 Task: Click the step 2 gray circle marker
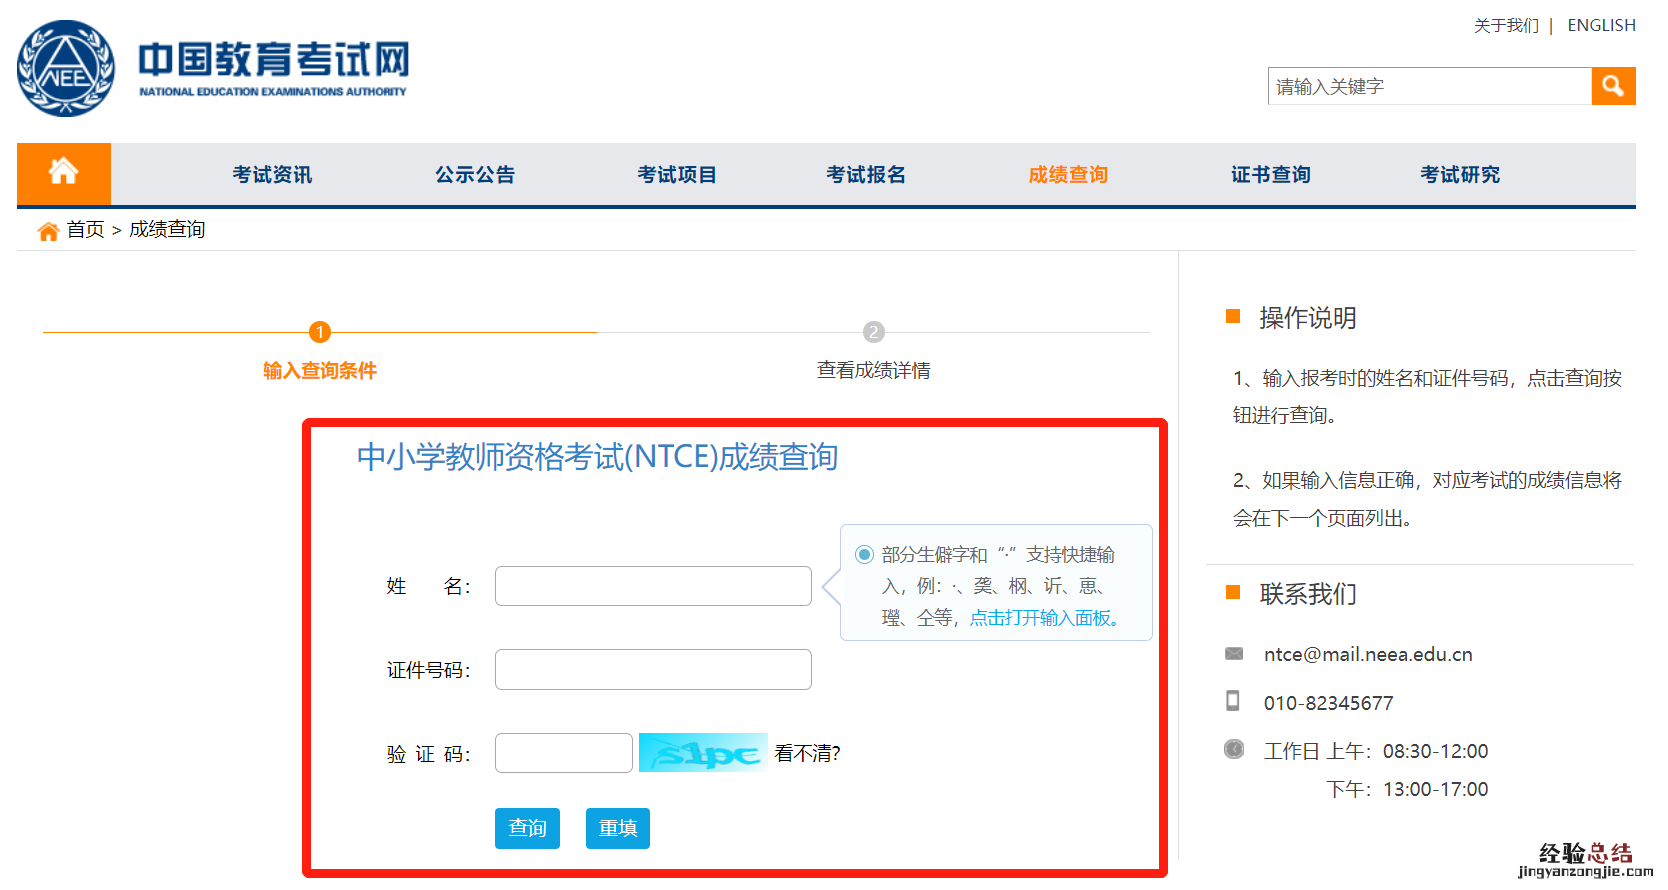873,332
